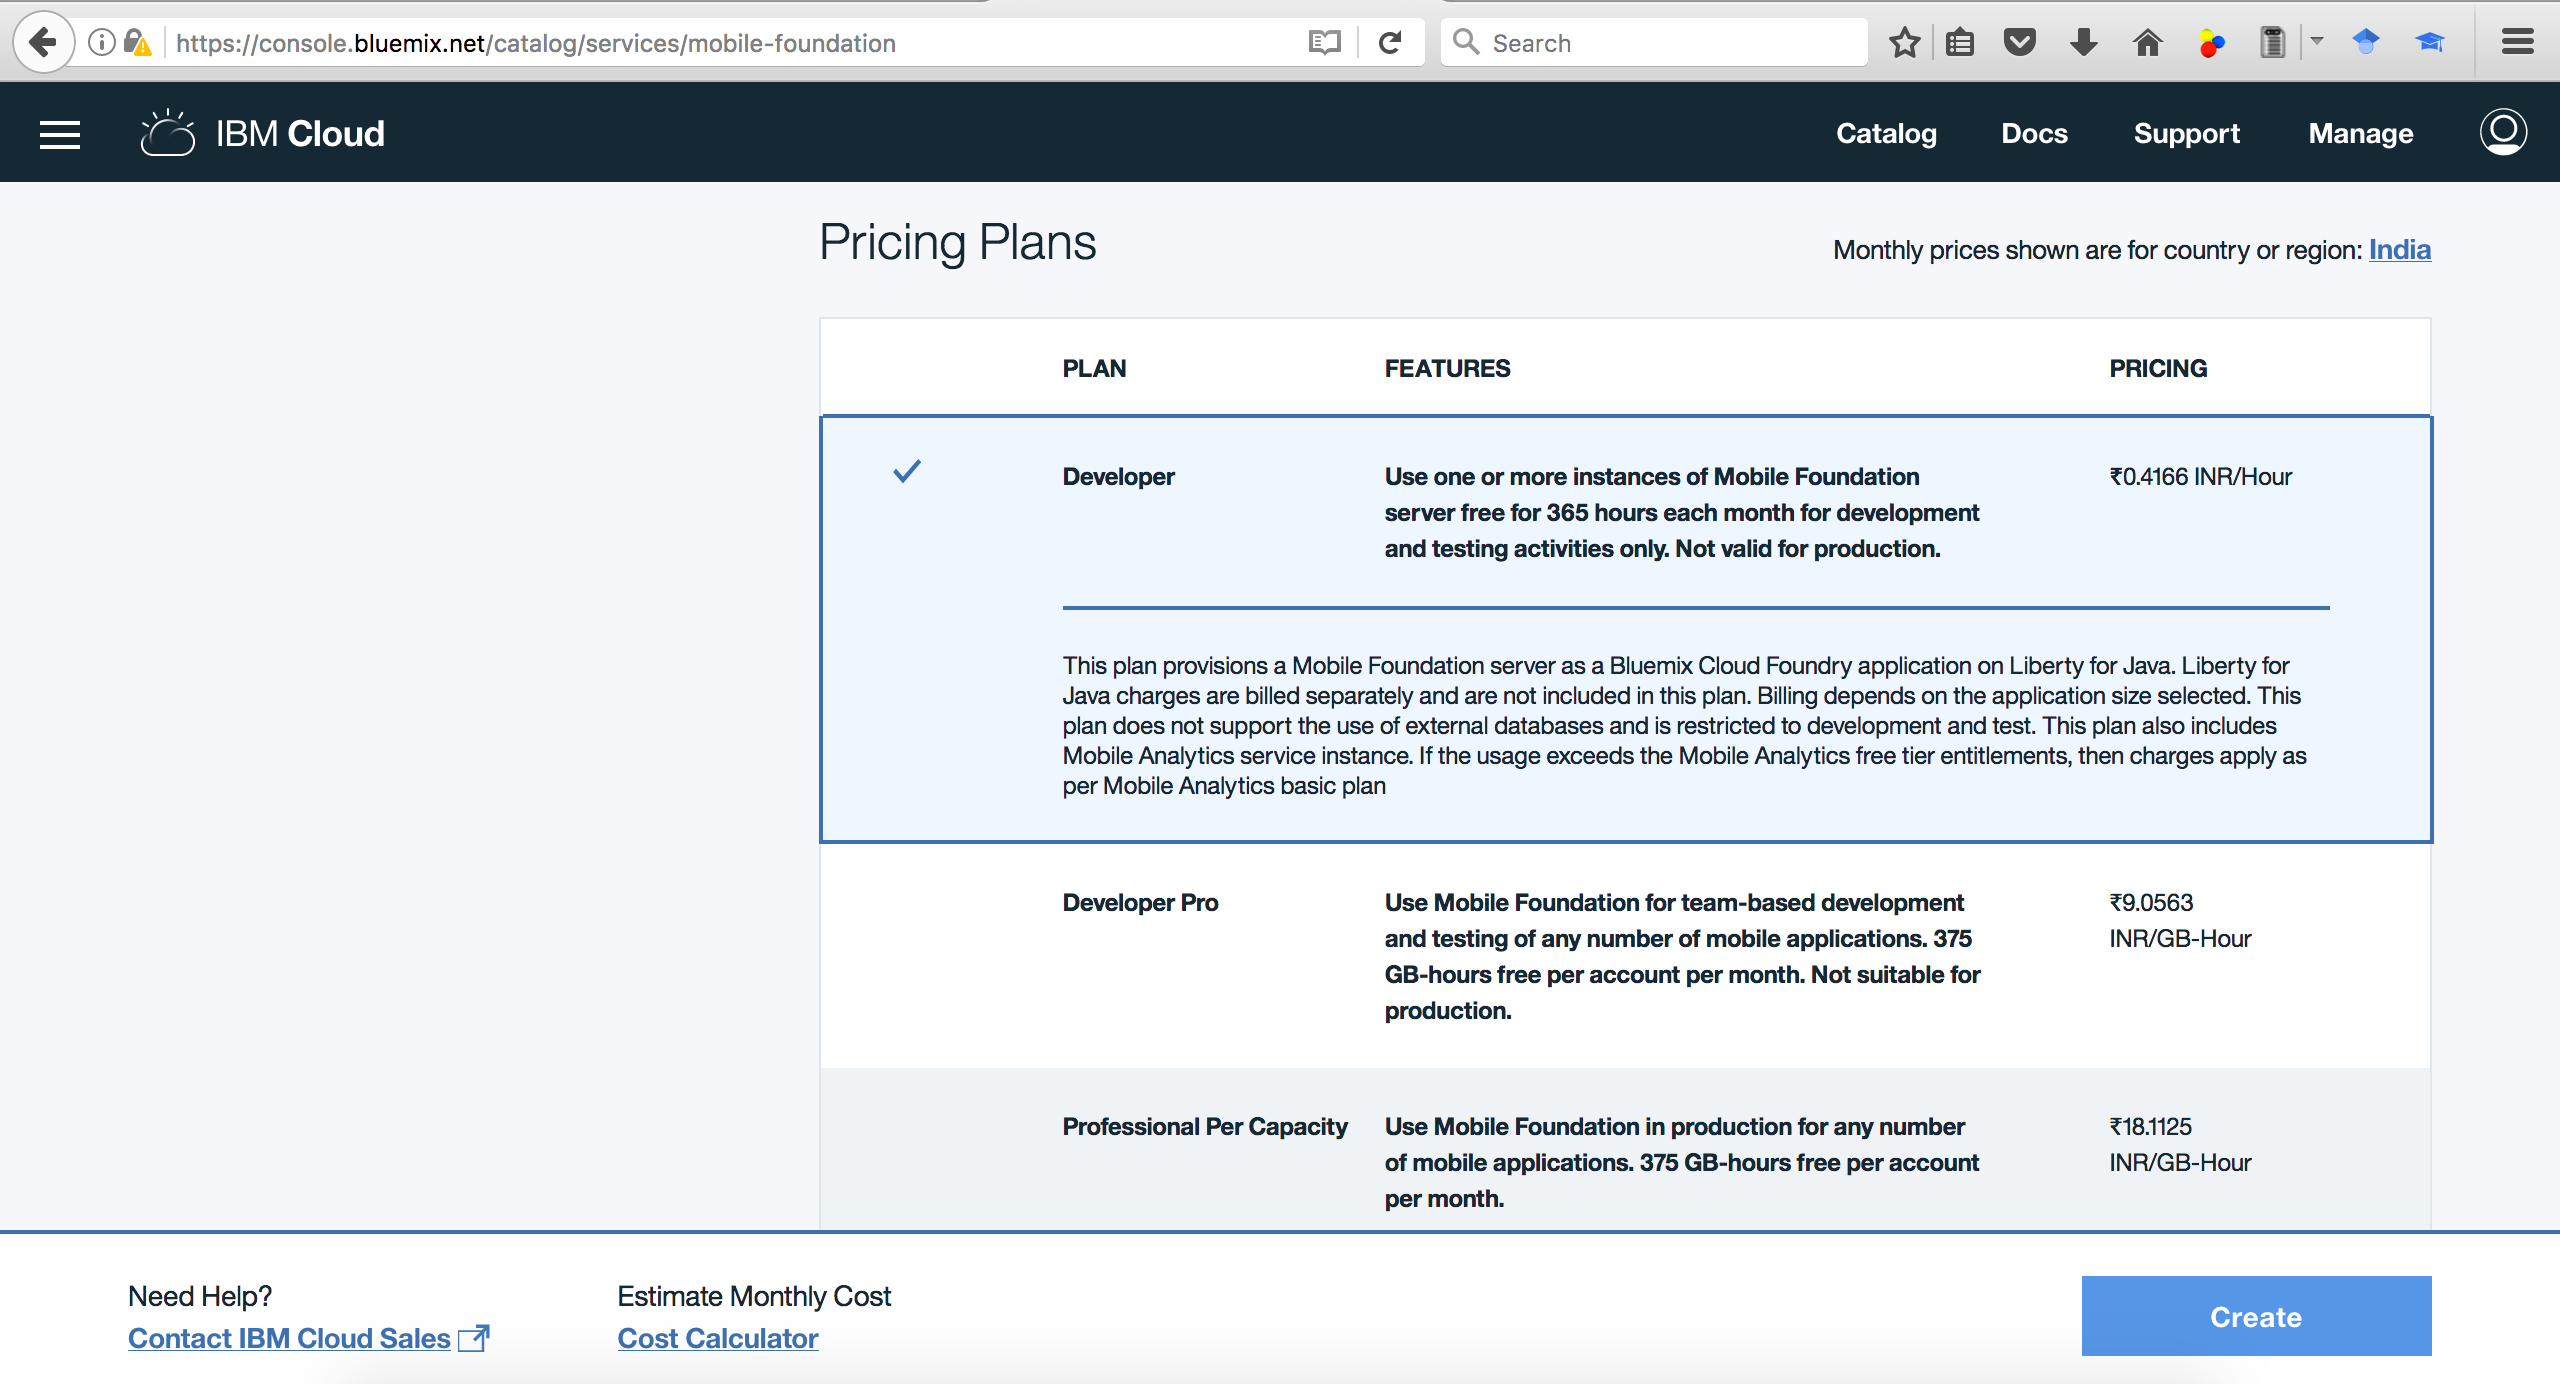Click the FEATURES column header

click(x=1447, y=368)
